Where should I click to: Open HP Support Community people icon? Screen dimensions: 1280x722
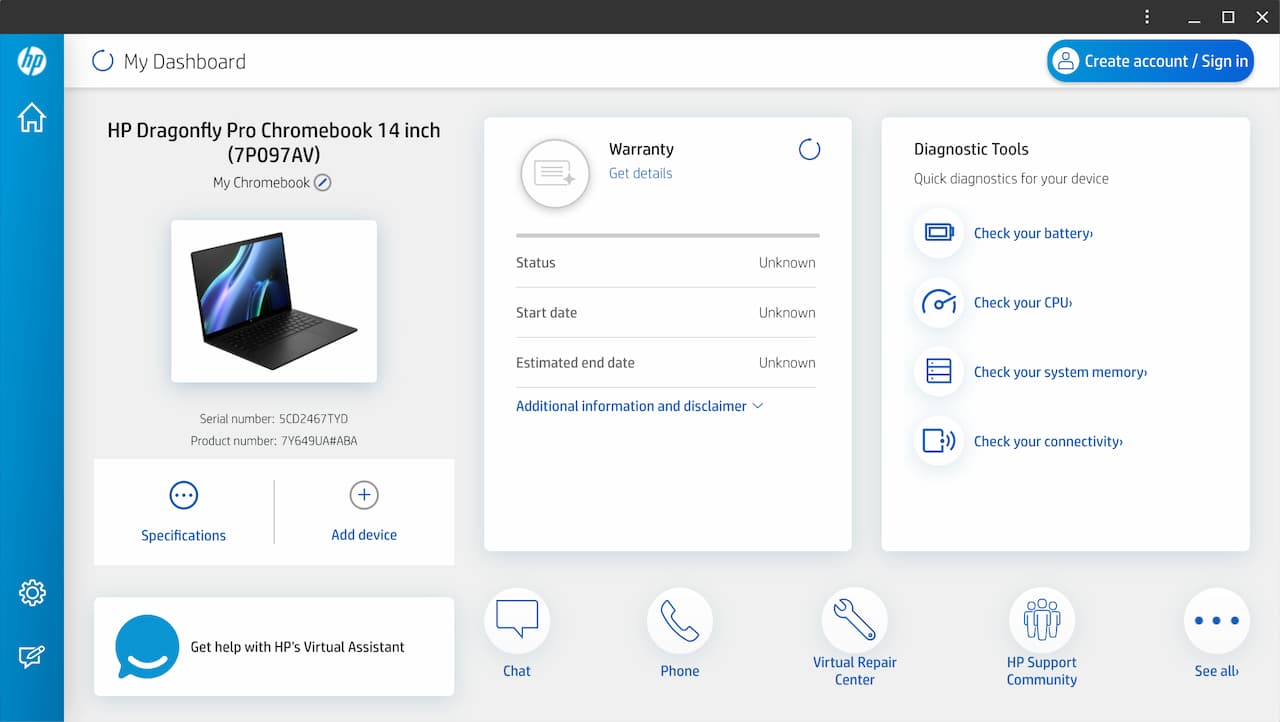click(1042, 620)
